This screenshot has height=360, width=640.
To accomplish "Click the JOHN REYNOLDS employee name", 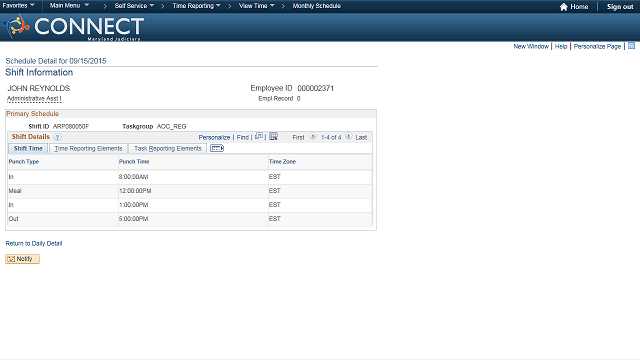I will click(39, 89).
